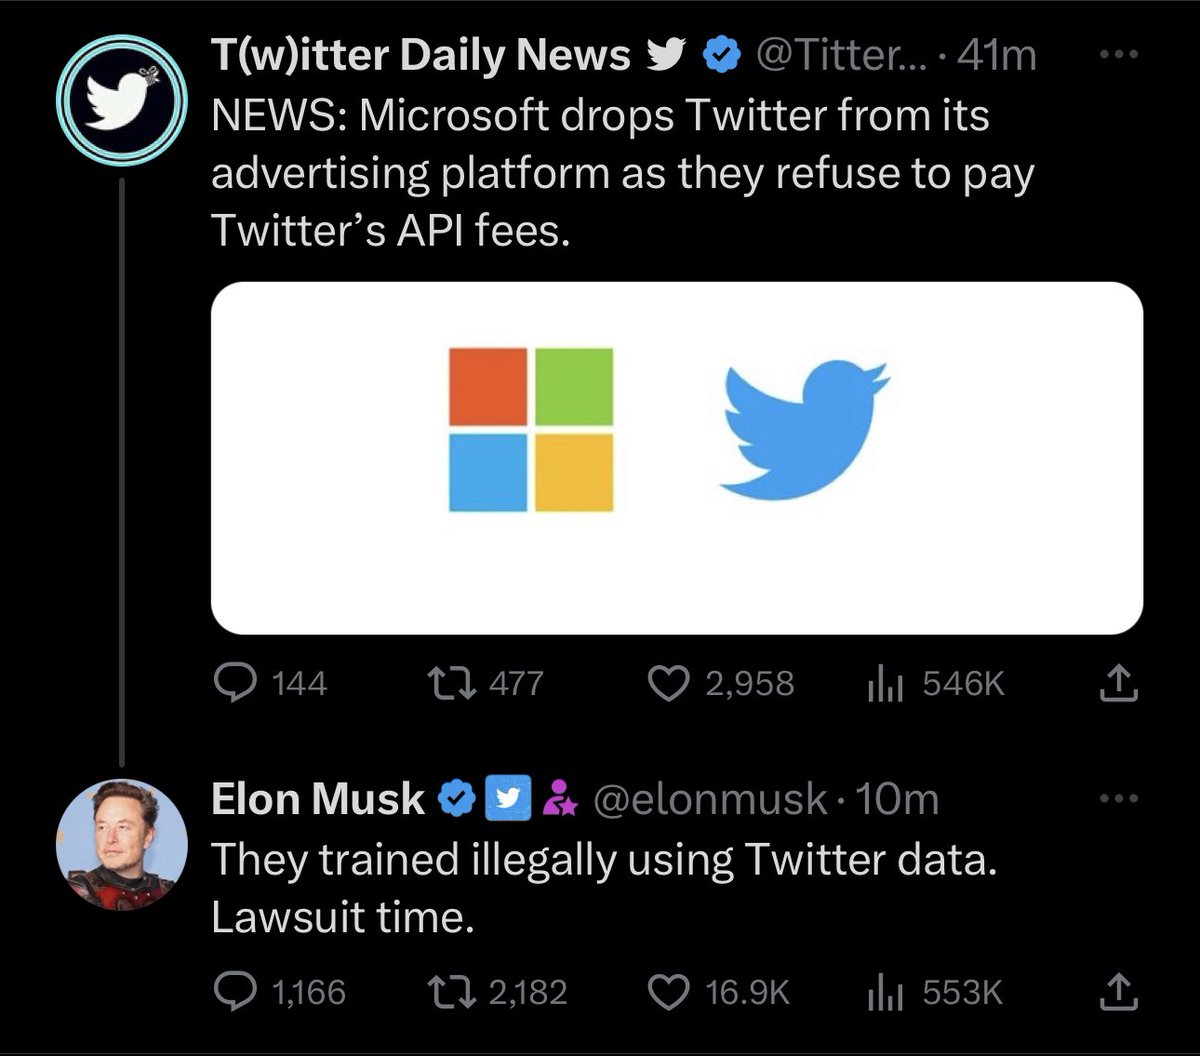
Task: Open more options on the news tweet
Action: tap(1119, 56)
